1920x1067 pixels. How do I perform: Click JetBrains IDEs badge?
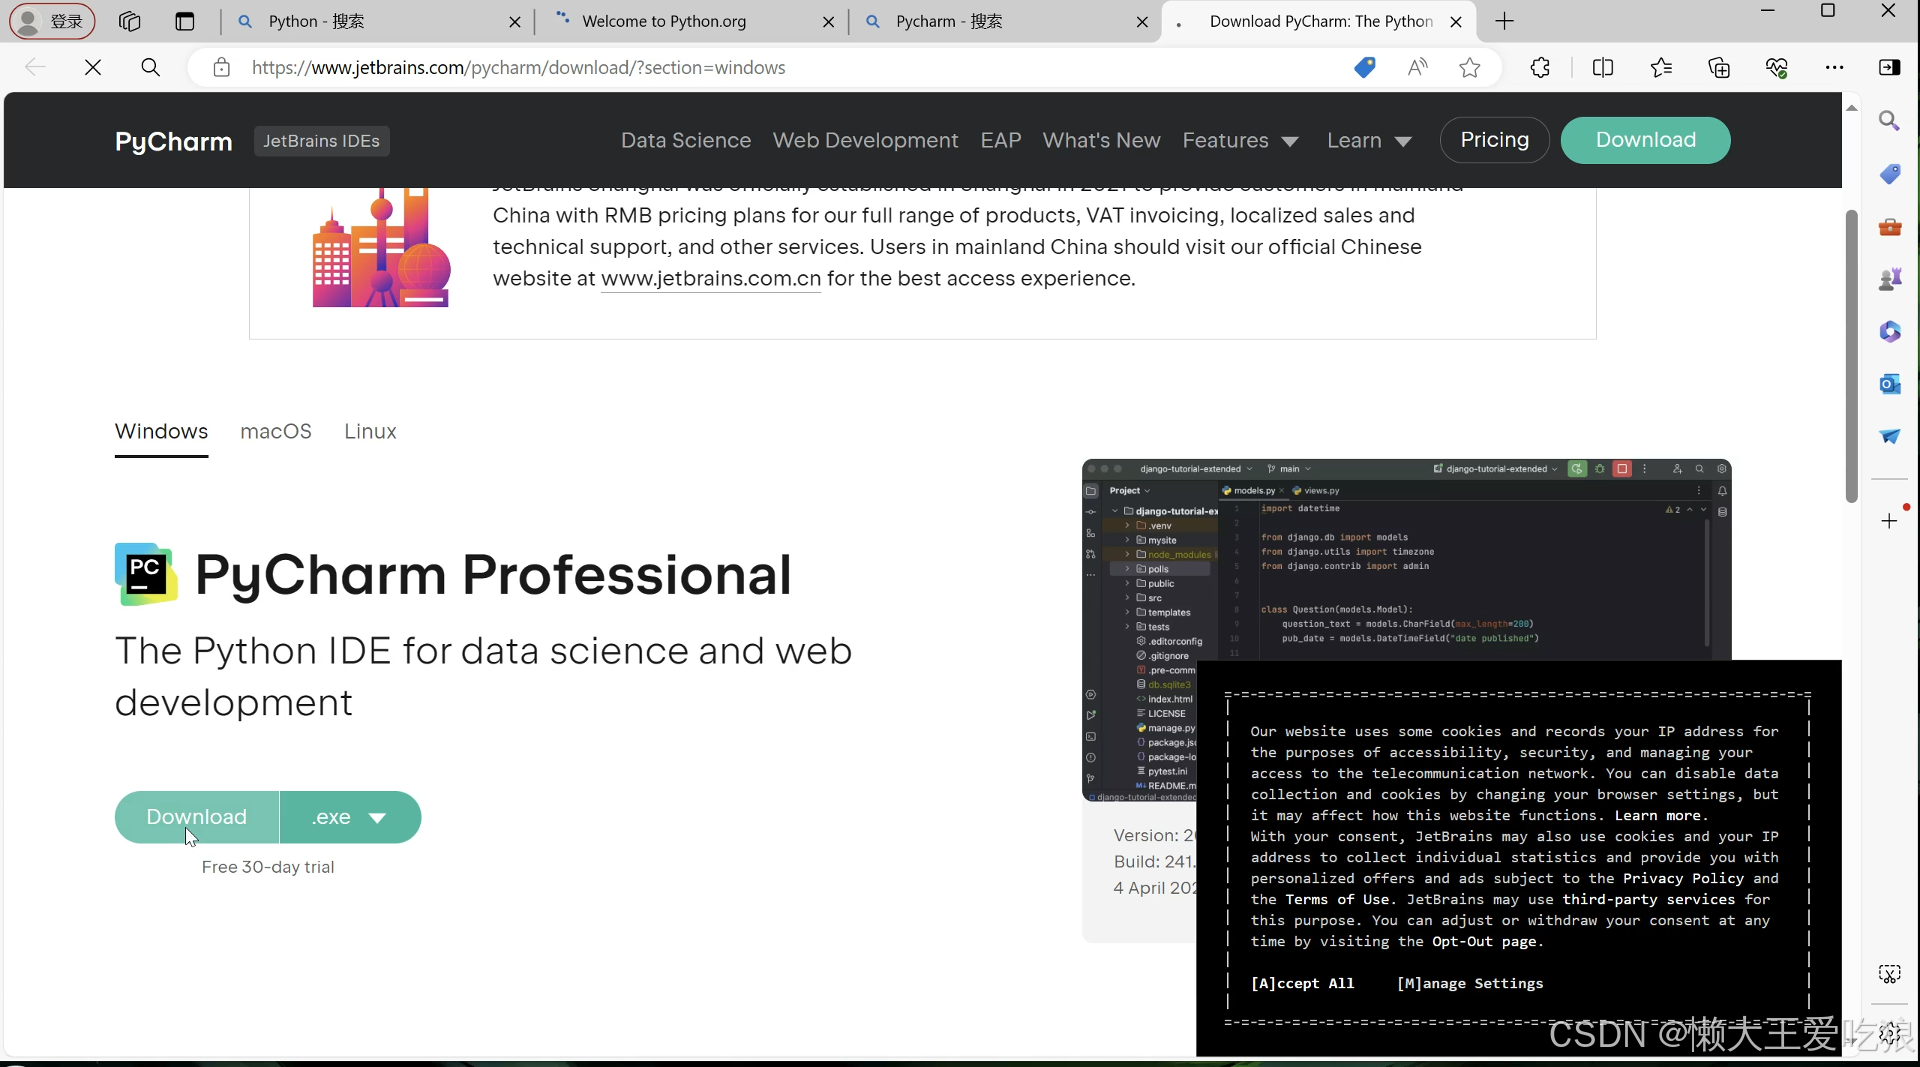[x=321, y=141]
